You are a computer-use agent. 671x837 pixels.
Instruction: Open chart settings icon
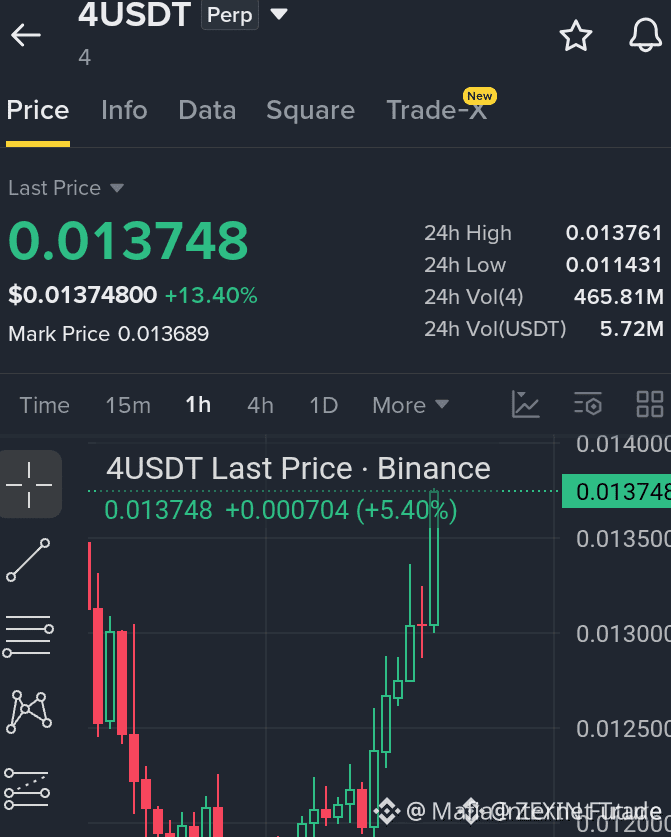point(588,404)
